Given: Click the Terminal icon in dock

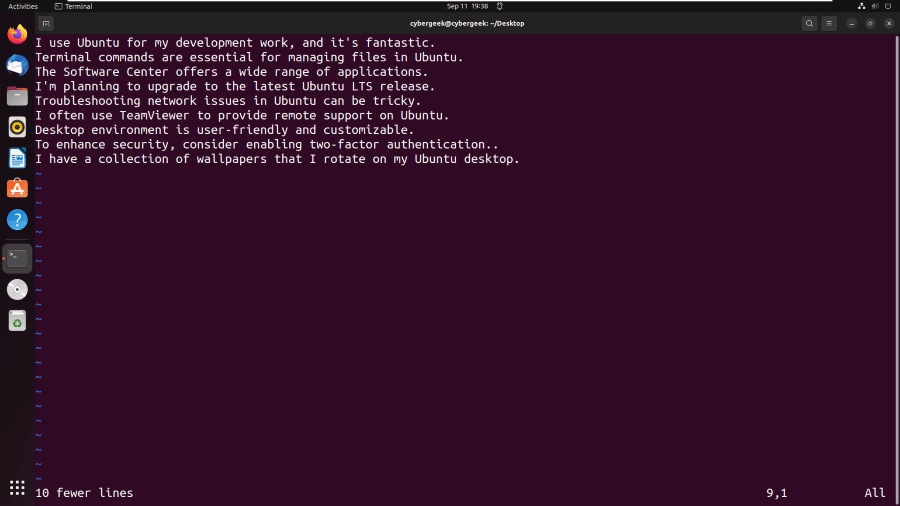Looking at the screenshot, I should click(x=17, y=258).
